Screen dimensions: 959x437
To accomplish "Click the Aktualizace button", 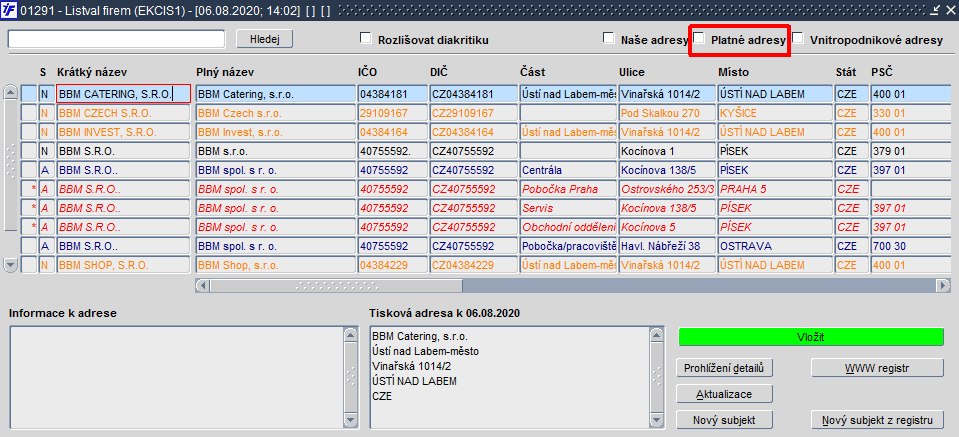I will pyautogui.click(x=725, y=394).
